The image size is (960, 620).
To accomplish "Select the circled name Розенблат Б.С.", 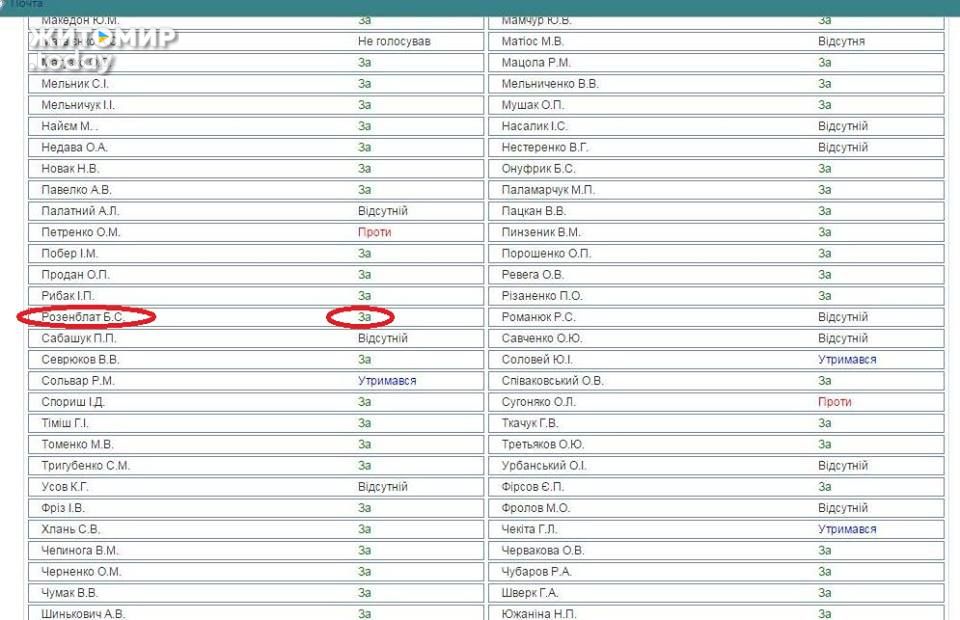I will (82, 317).
